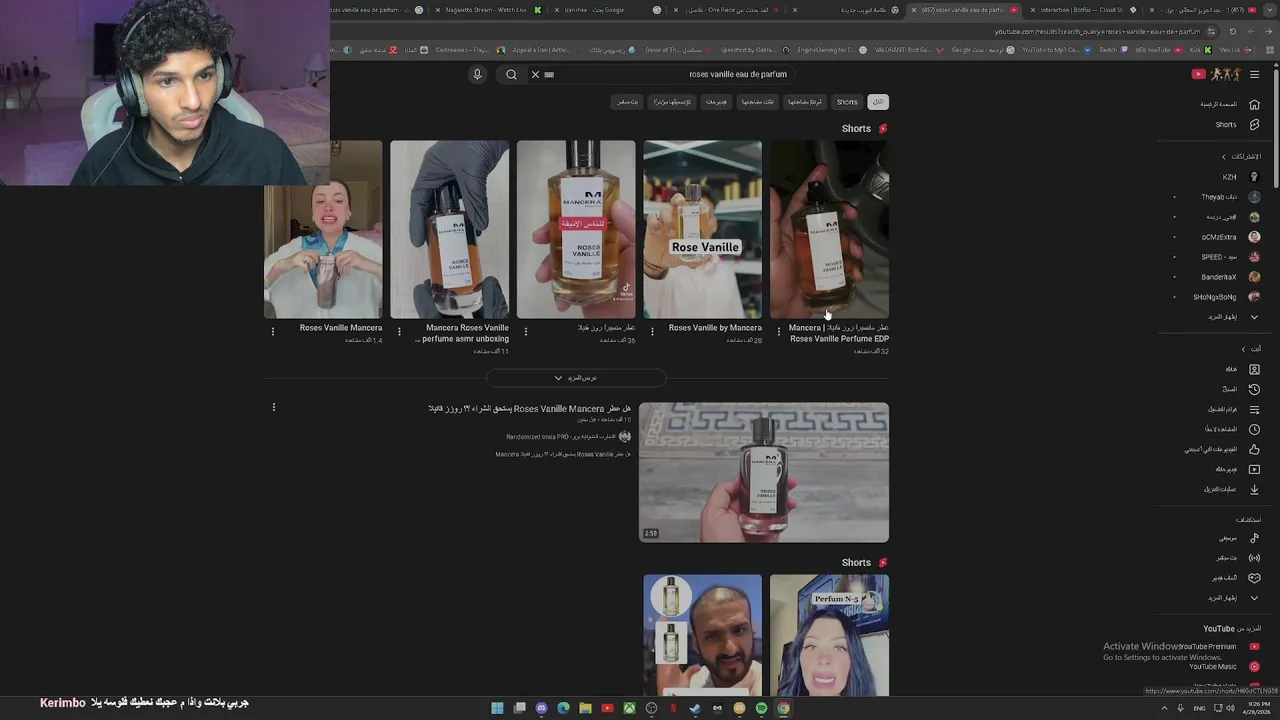Expand more Explore items chevron below Gaming

coord(1254,598)
